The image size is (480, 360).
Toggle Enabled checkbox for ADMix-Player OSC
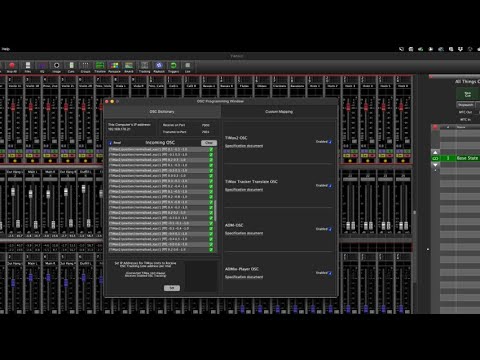coord(330,273)
